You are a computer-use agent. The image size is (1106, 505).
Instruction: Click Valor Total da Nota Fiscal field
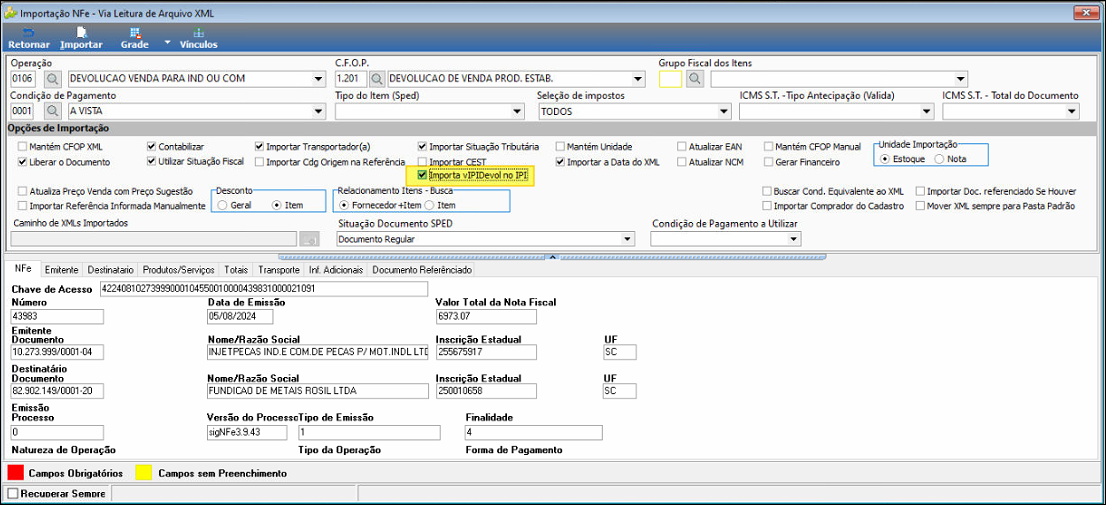pyautogui.click(x=486, y=317)
